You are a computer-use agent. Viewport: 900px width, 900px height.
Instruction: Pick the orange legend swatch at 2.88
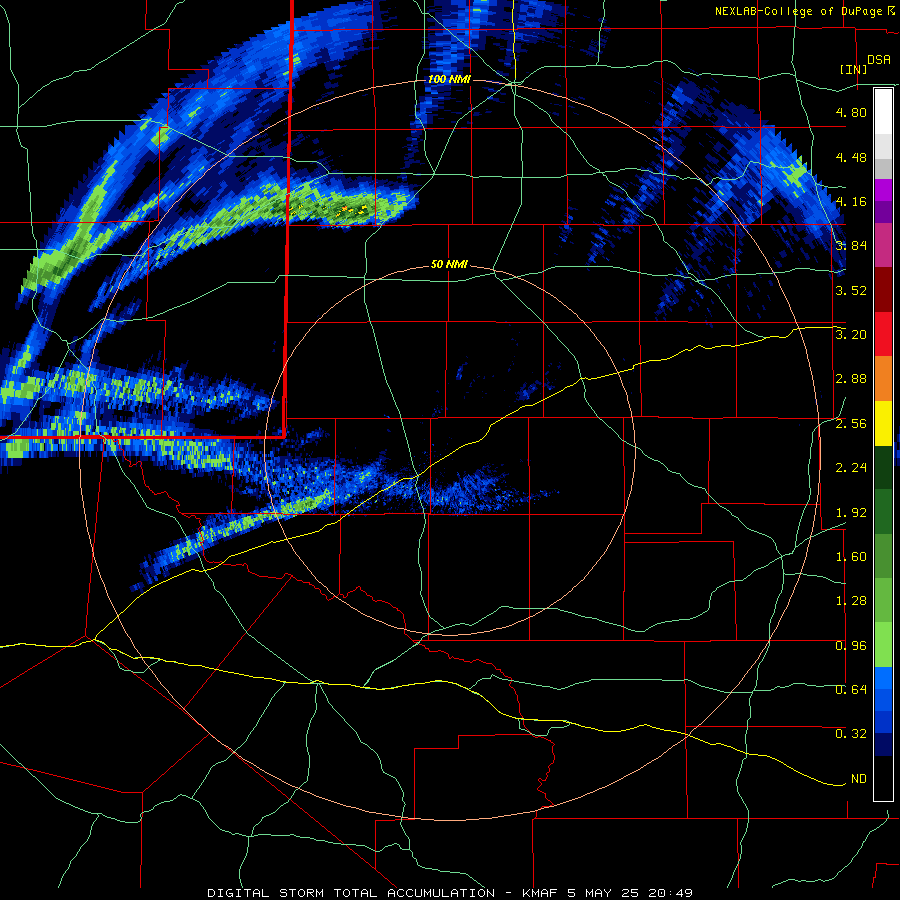point(883,379)
